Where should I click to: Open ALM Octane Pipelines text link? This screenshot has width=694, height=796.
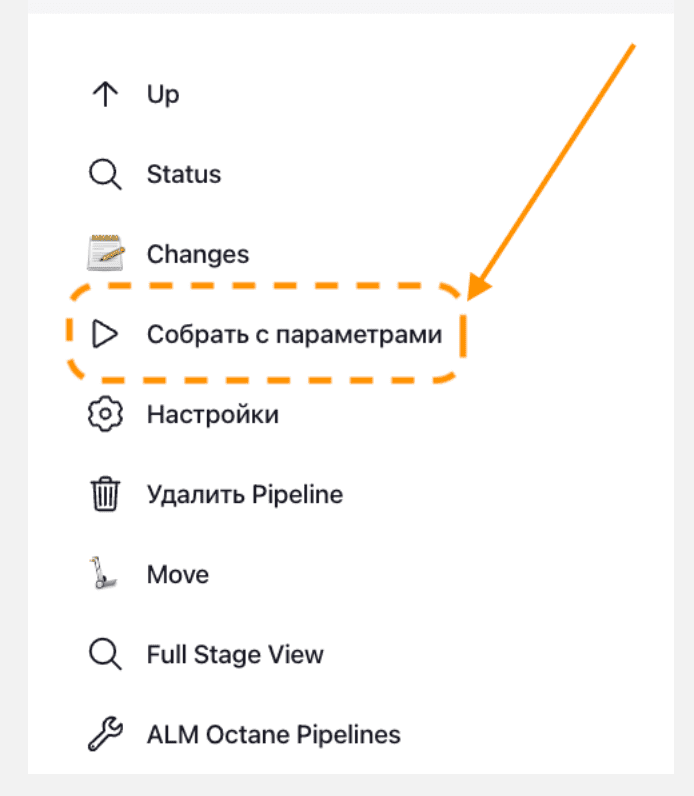point(274,735)
